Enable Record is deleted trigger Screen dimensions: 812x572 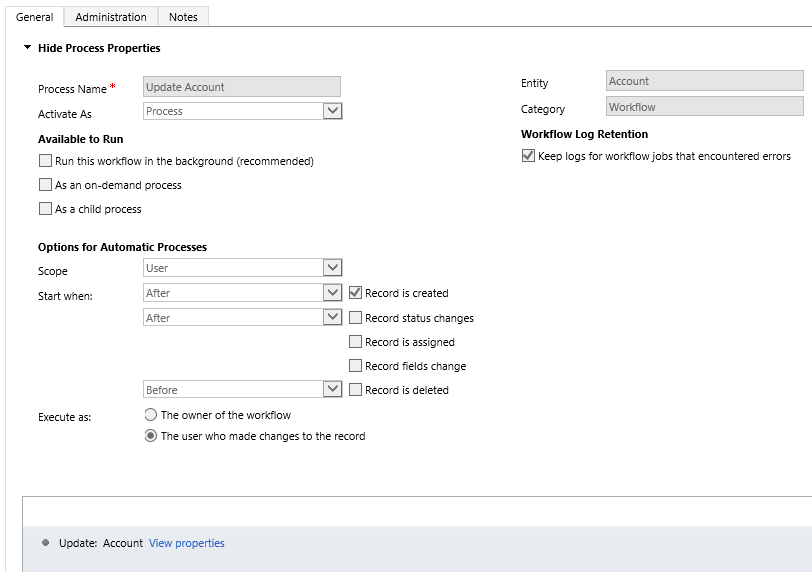coord(355,389)
